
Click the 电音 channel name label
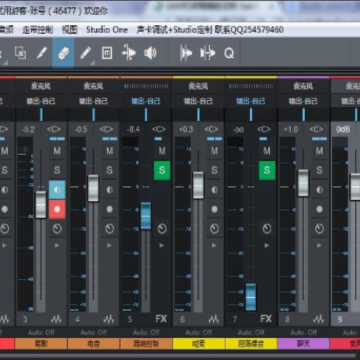click(x=93, y=344)
